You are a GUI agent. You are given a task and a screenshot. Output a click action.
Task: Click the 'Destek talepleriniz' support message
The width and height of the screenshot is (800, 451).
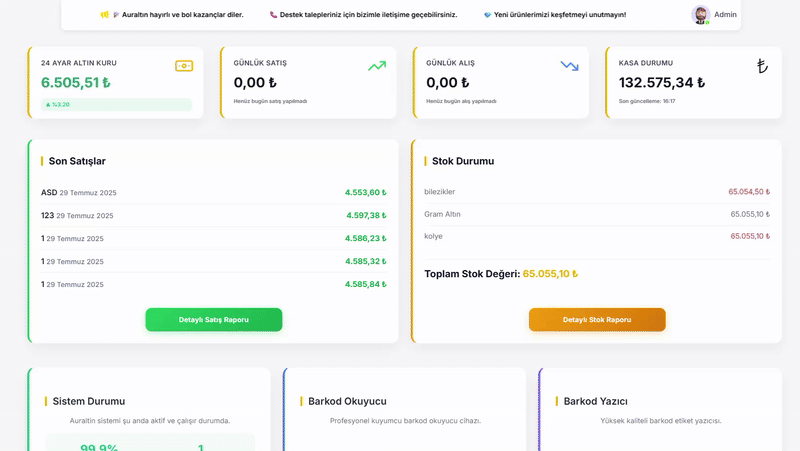pos(368,15)
